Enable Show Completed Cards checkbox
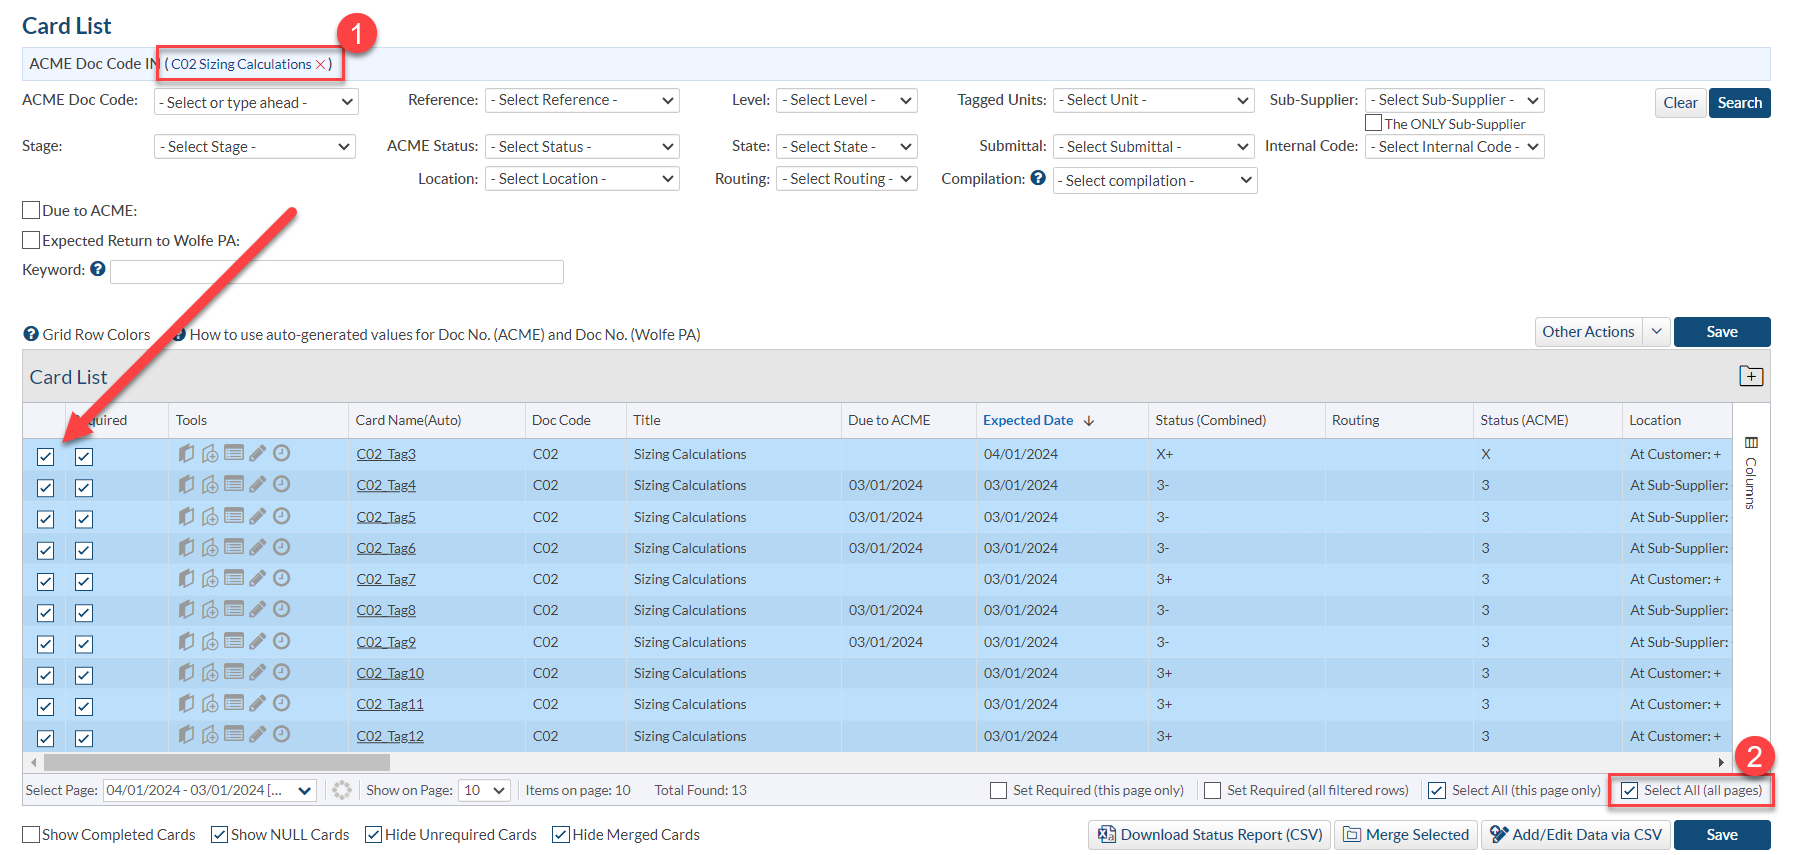This screenshot has width=1793, height=855. tap(31, 834)
